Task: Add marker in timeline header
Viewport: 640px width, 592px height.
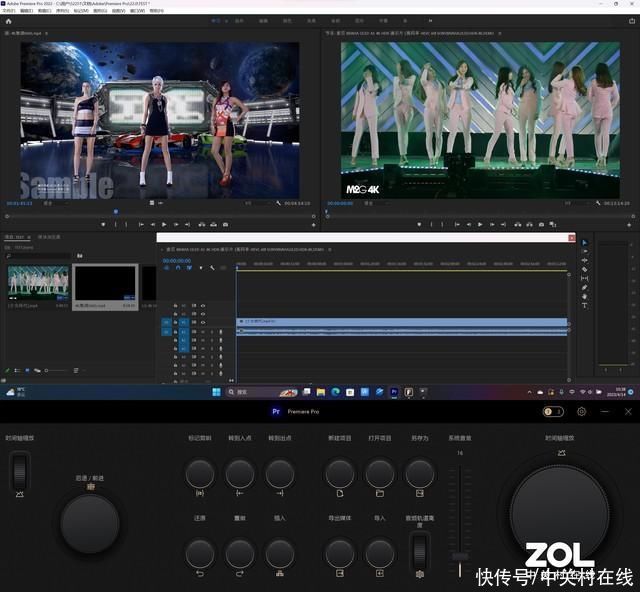Action: [x=201, y=268]
